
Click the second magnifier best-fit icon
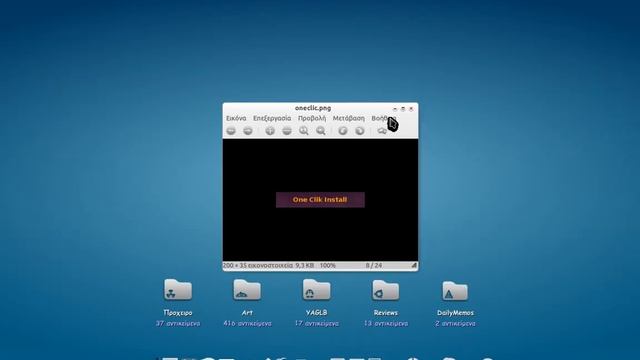(321, 131)
